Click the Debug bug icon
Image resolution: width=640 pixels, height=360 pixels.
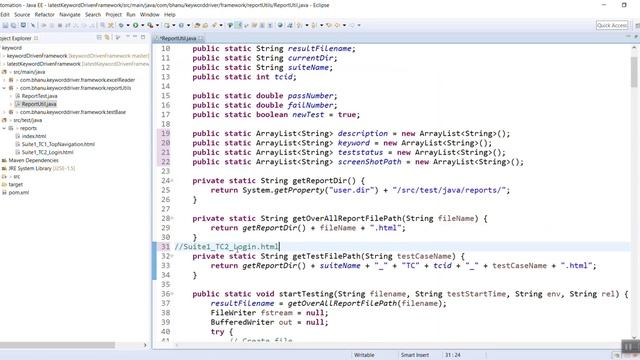[121, 25]
